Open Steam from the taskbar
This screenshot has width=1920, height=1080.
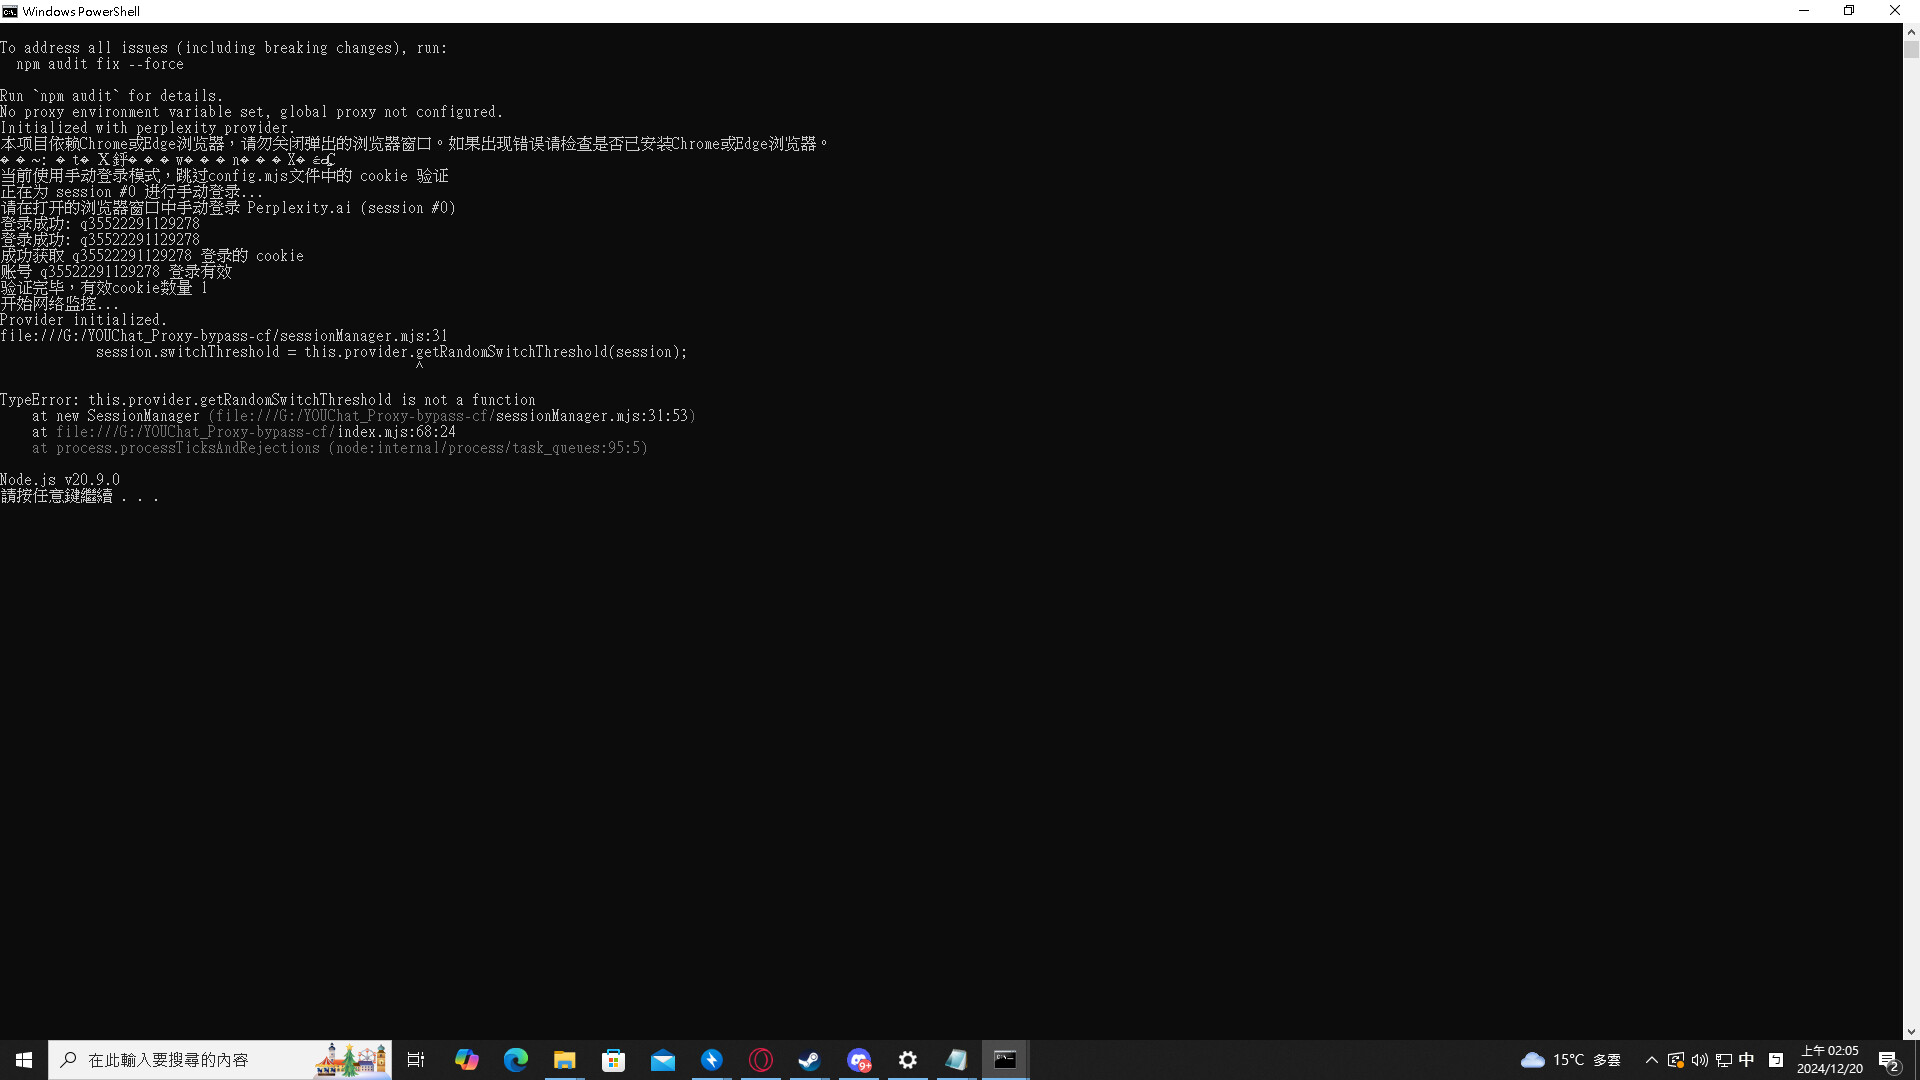(x=810, y=1060)
